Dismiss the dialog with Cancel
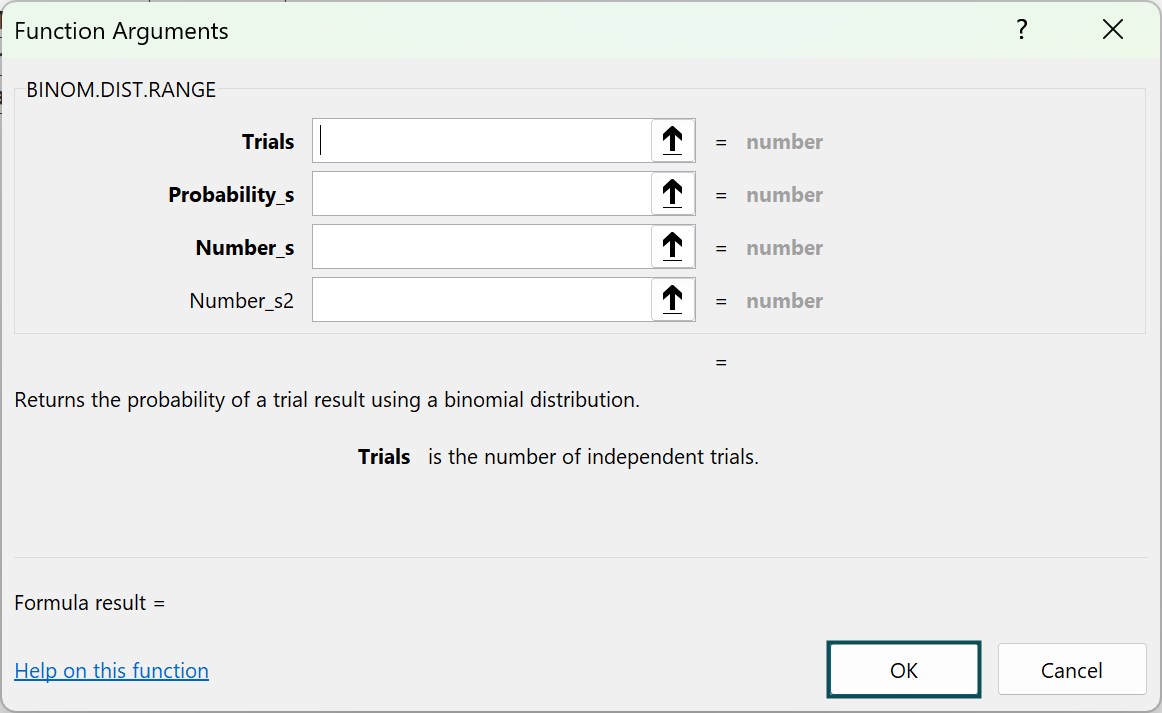The width and height of the screenshot is (1162, 713). 1072,670
